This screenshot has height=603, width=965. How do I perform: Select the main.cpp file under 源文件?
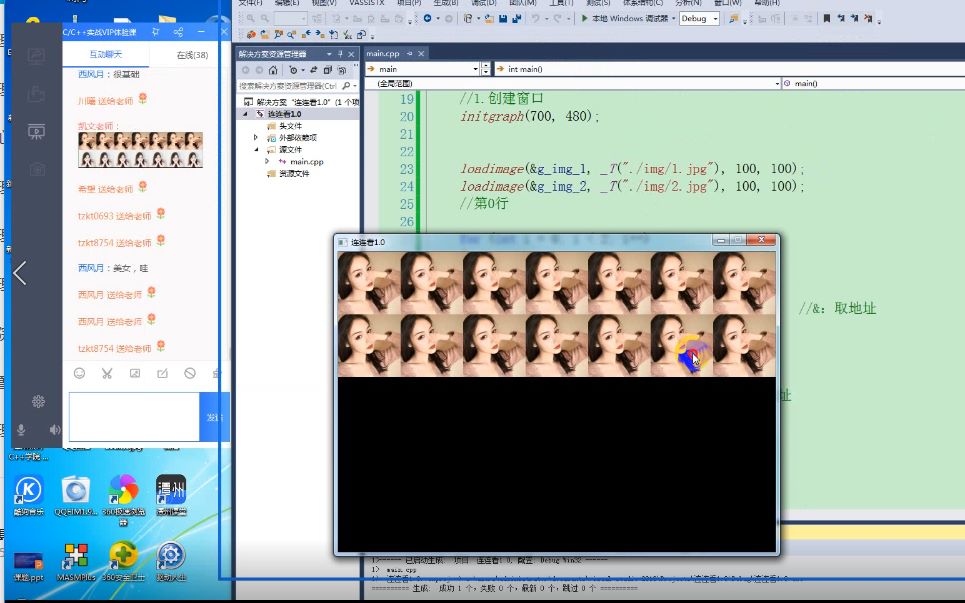point(305,163)
